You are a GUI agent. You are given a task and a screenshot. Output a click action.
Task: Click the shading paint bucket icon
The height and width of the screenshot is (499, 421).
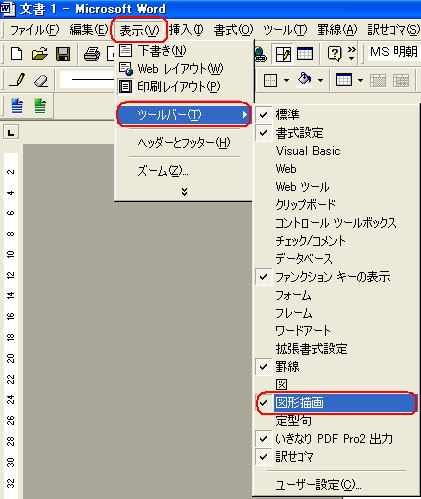305,80
